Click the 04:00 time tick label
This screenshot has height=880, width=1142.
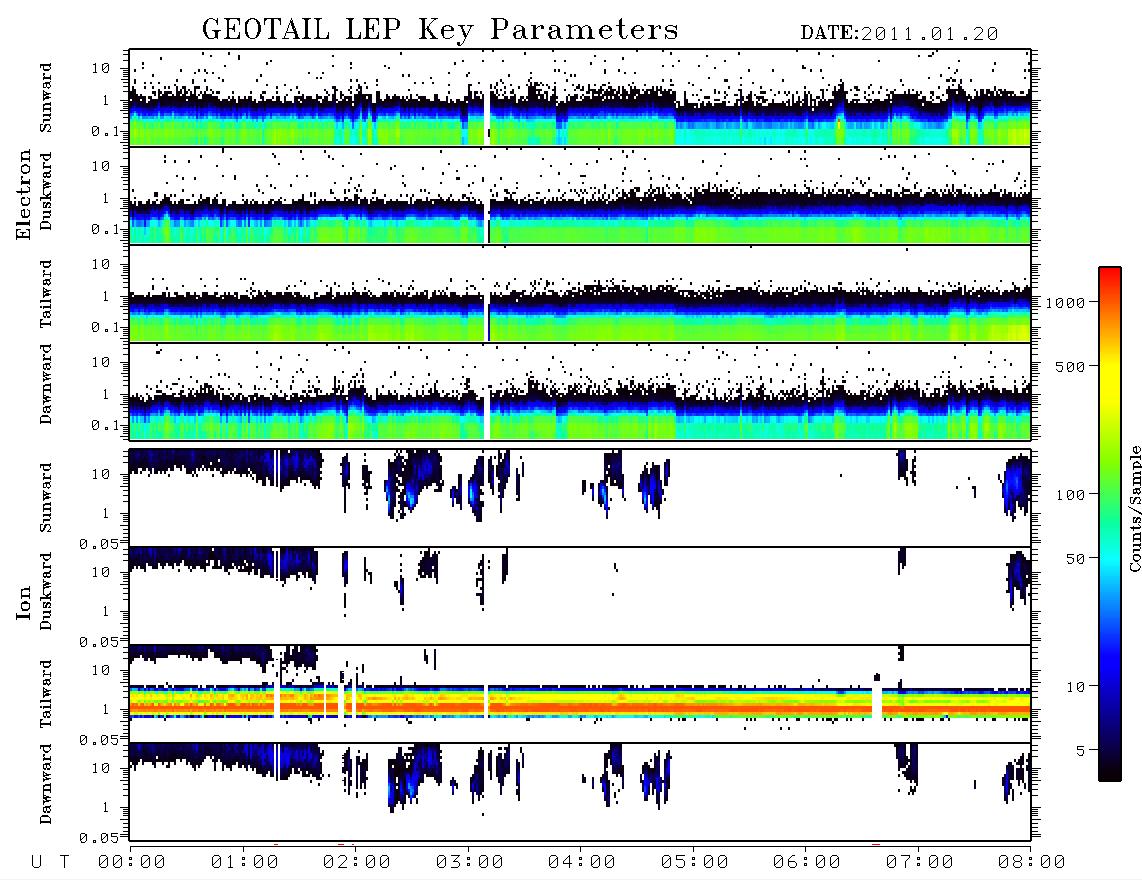click(582, 863)
